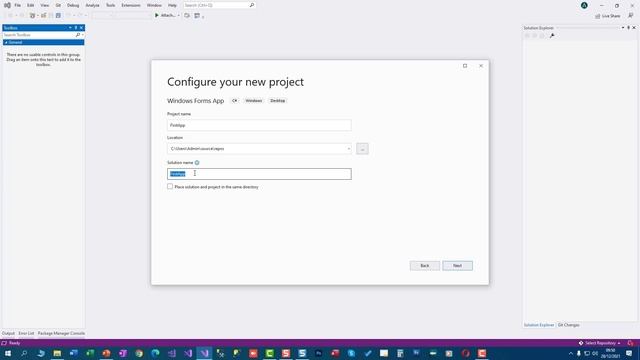The image size is (640, 360).
Task: Check Place solution and project in same directory
Action: [170, 187]
